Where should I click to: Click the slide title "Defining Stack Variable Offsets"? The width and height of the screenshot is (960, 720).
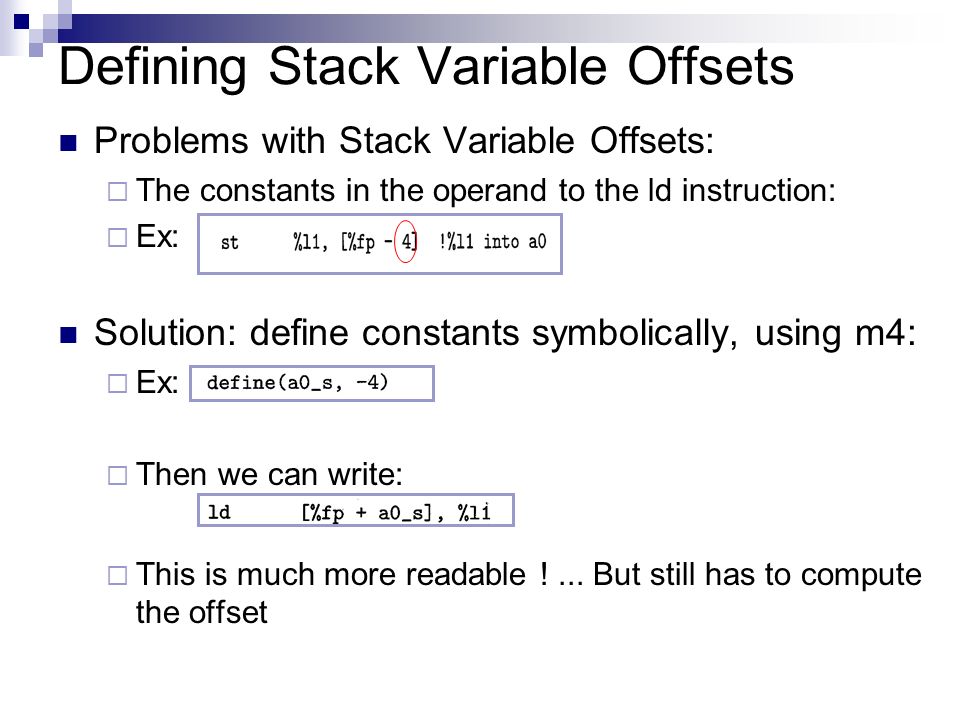pos(426,67)
